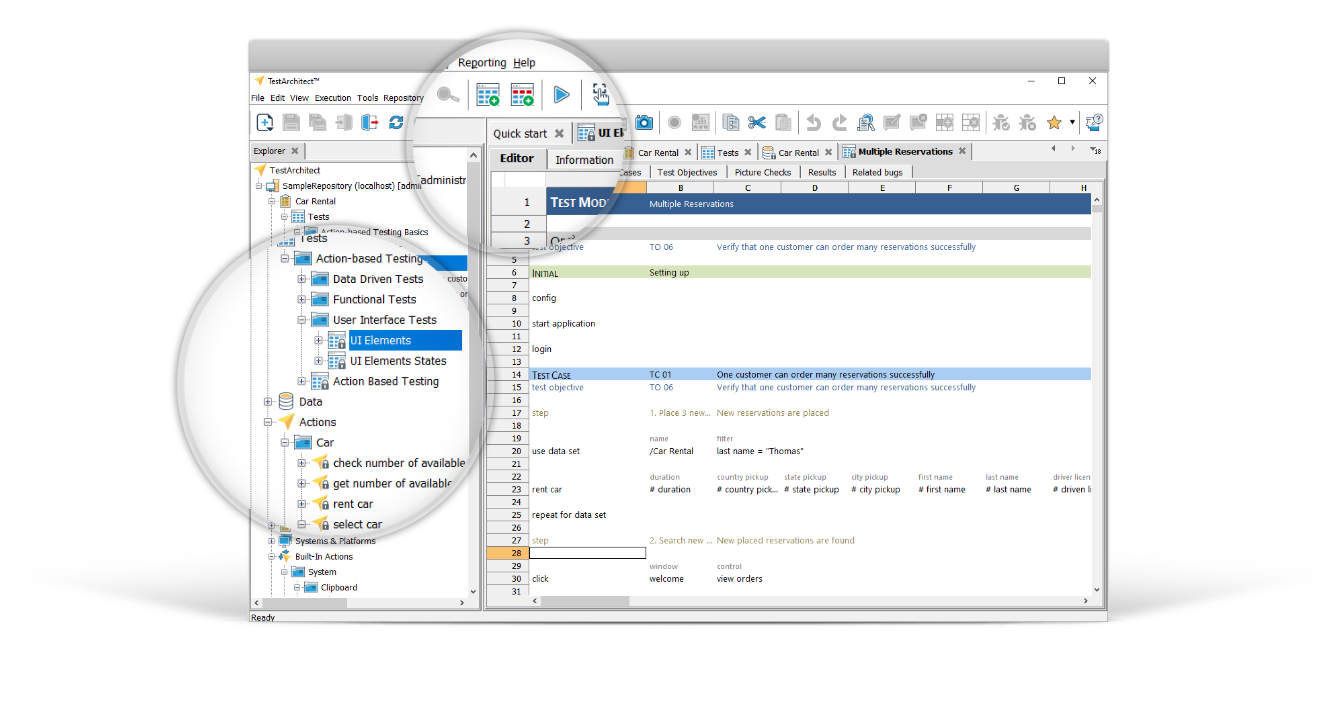Run the test with the Play icon
Viewport: 1344px width, 706px height.
[x=561, y=95]
